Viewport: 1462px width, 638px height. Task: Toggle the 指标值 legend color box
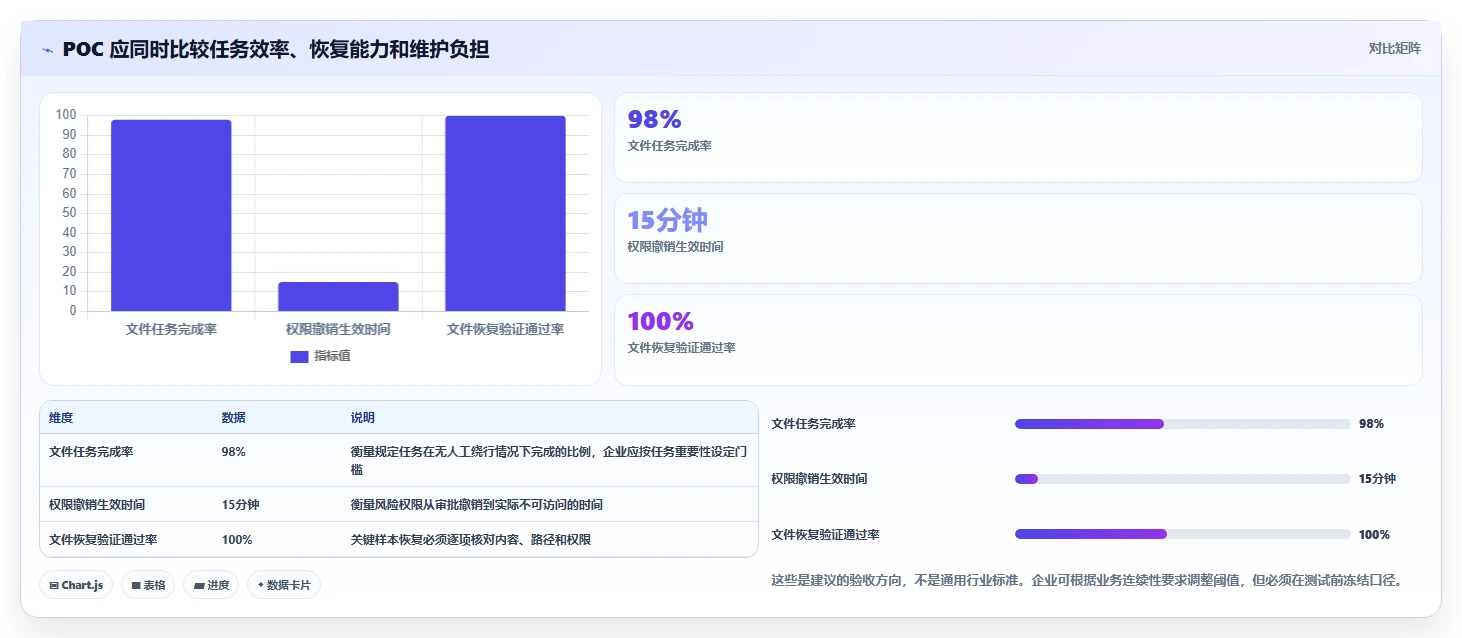pyautogui.click(x=299, y=357)
